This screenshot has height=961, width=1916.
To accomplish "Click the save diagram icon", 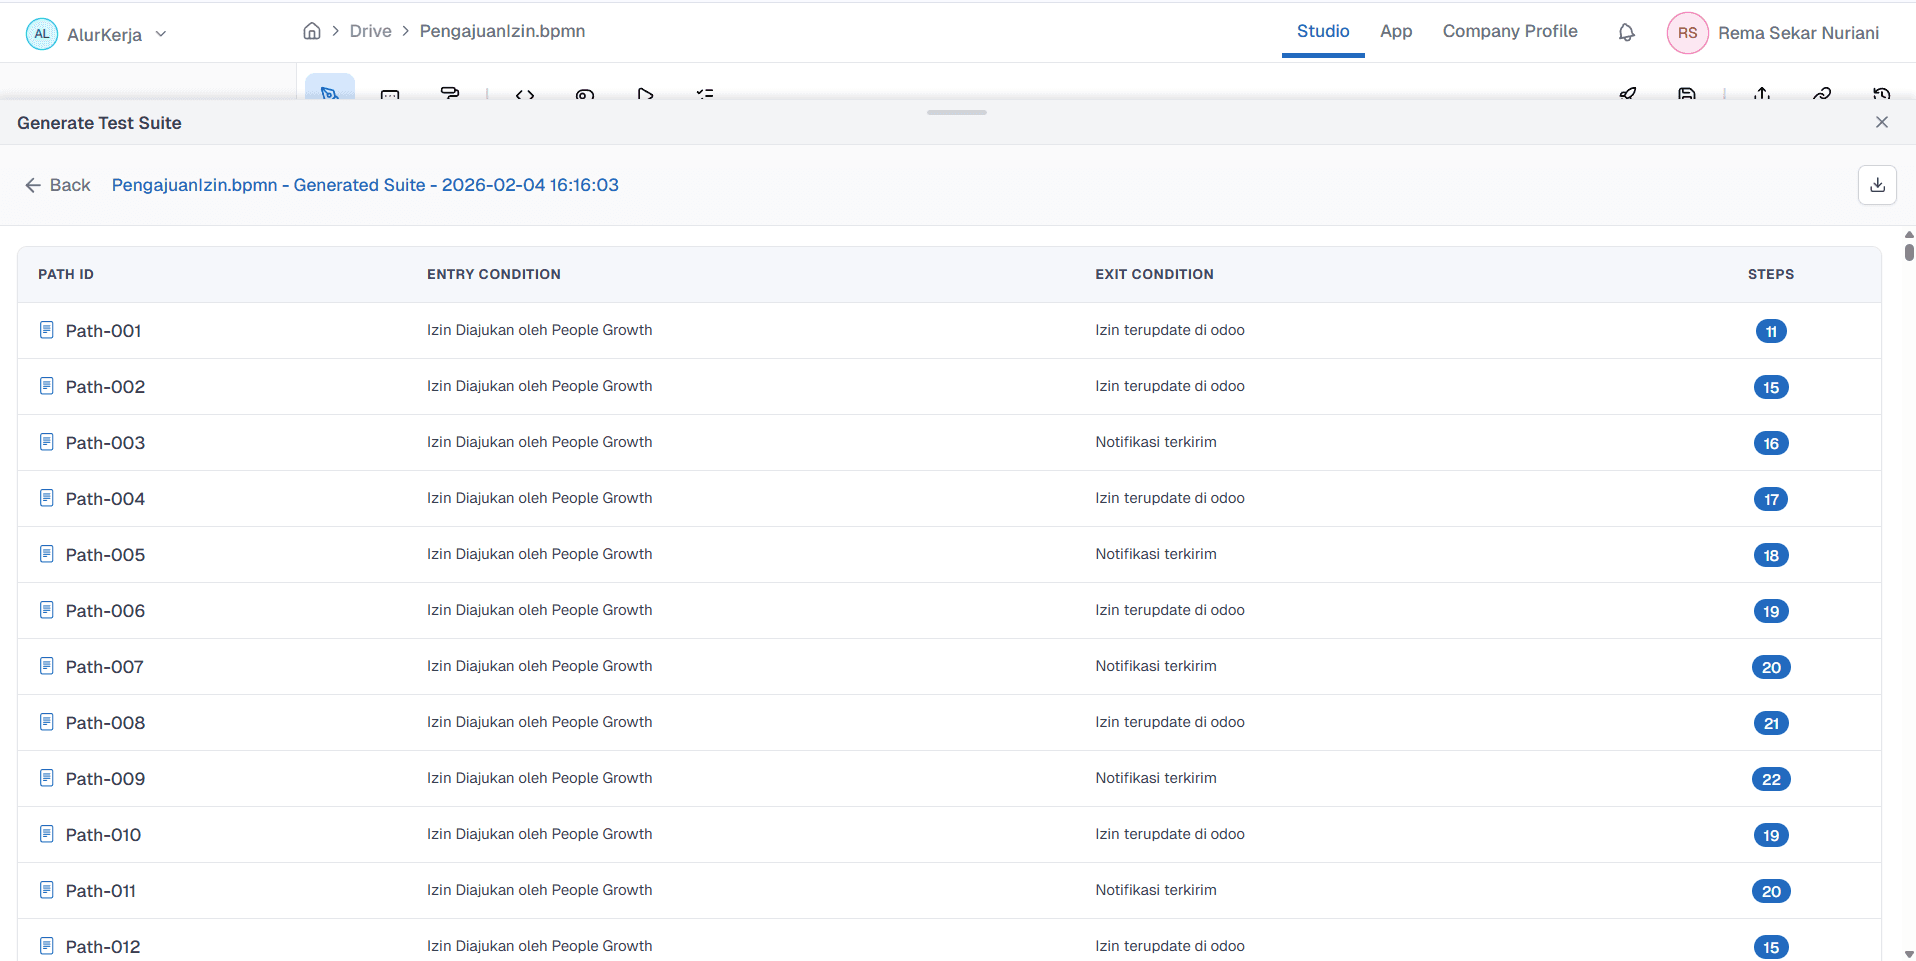I will tap(1688, 93).
